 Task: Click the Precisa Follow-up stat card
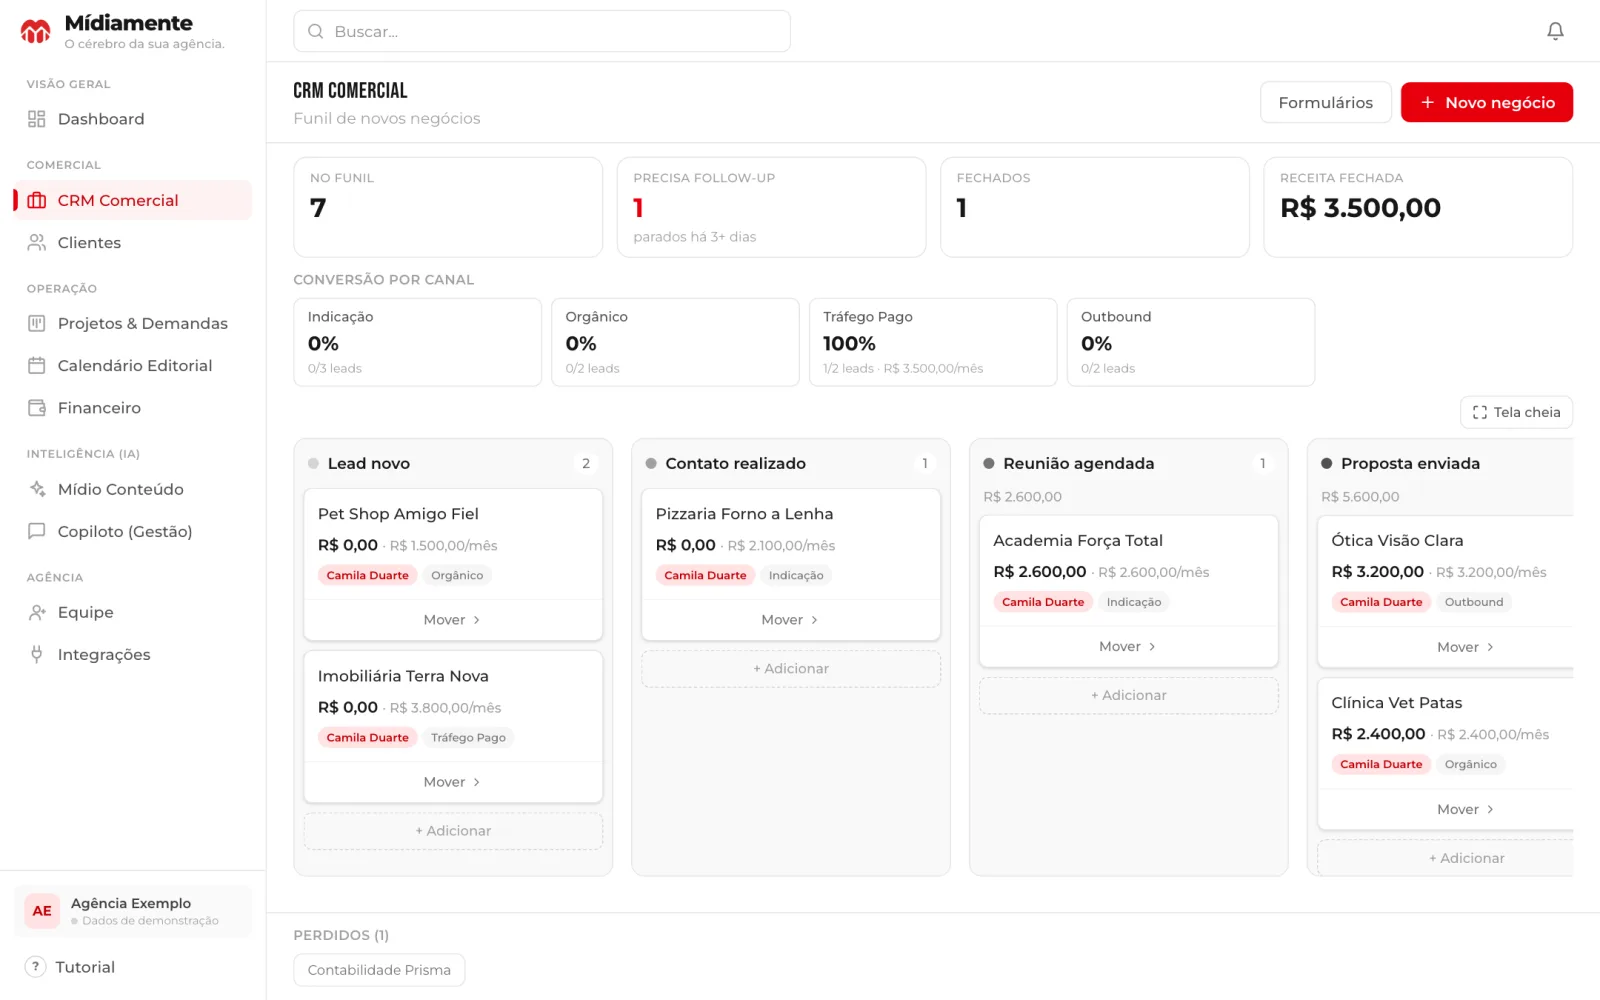(771, 207)
